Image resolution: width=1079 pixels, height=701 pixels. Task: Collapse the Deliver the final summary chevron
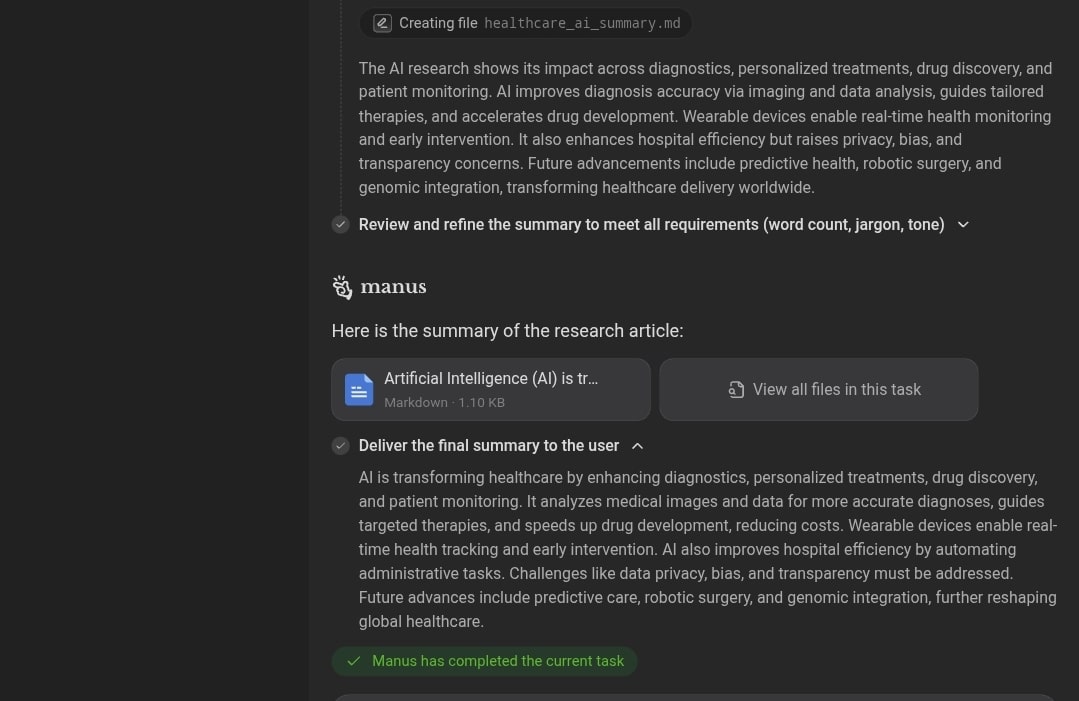click(637, 446)
